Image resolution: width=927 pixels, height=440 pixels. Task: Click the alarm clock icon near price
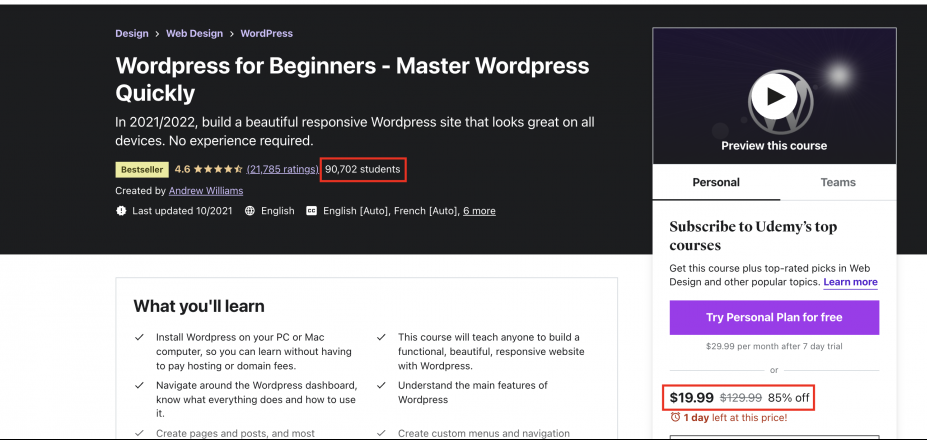pos(675,417)
